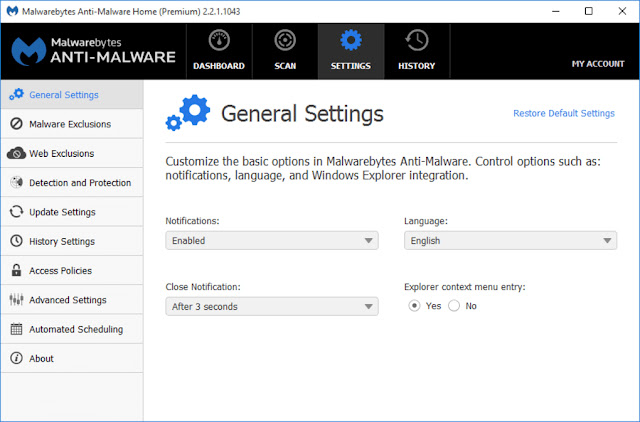Image resolution: width=640 pixels, height=422 pixels.
Task: Select No for Explorer context menu entry
Action: (454, 306)
